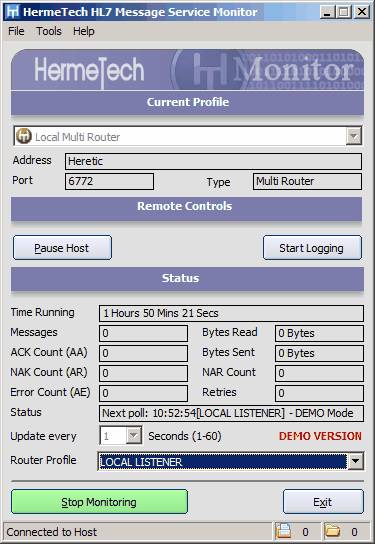Image resolution: width=375 pixels, height=544 pixels.
Task: Open the File menu
Action: 16,31
